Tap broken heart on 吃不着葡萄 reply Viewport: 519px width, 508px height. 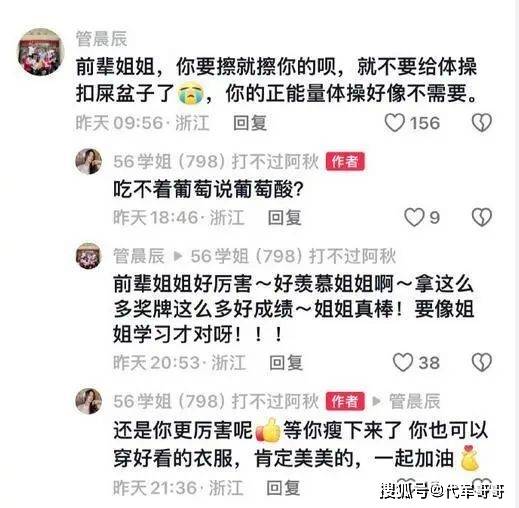click(482, 217)
